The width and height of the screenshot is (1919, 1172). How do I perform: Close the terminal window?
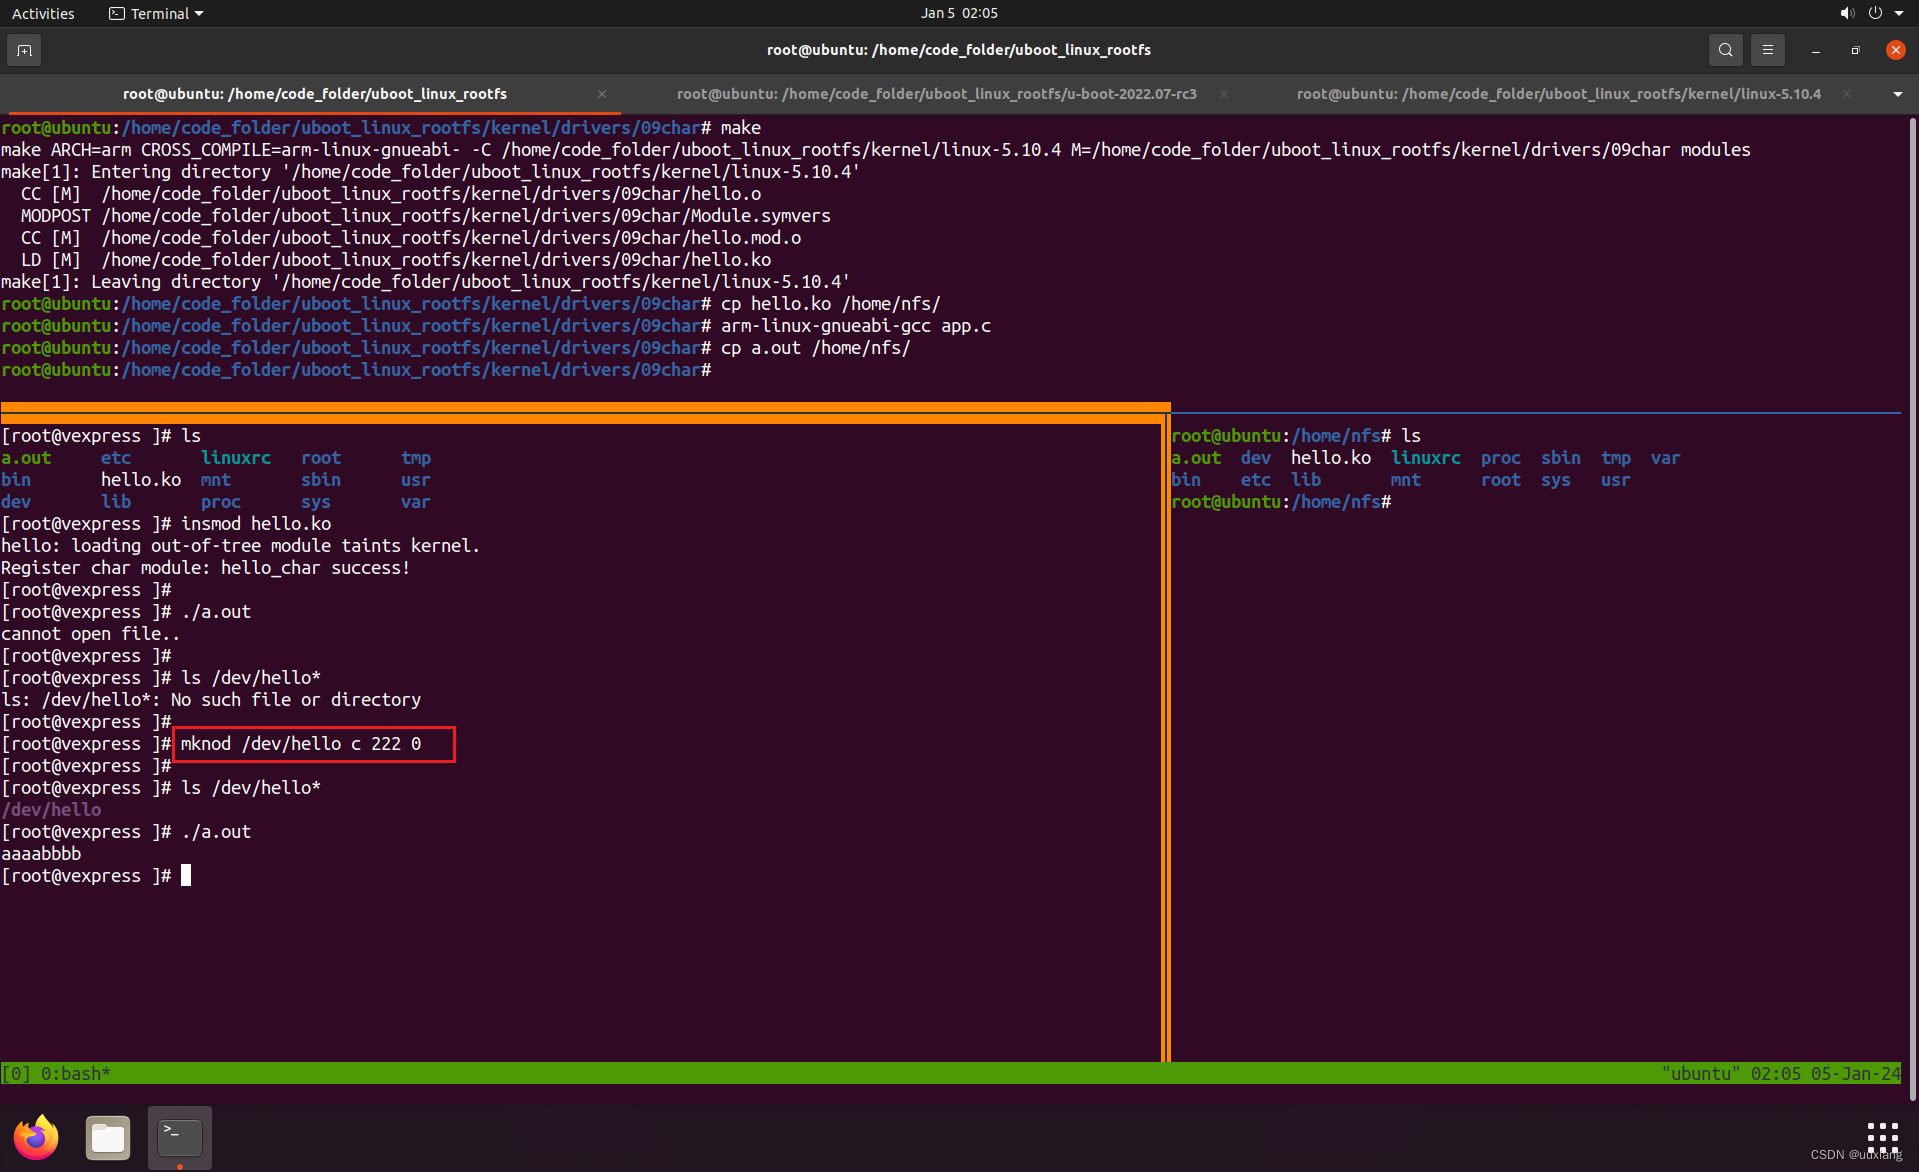[x=1895, y=50]
